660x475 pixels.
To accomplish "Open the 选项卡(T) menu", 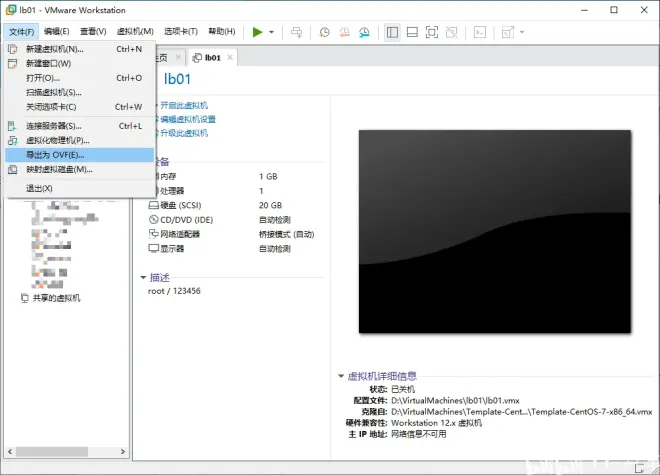I will pyautogui.click(x=181, y=32).
